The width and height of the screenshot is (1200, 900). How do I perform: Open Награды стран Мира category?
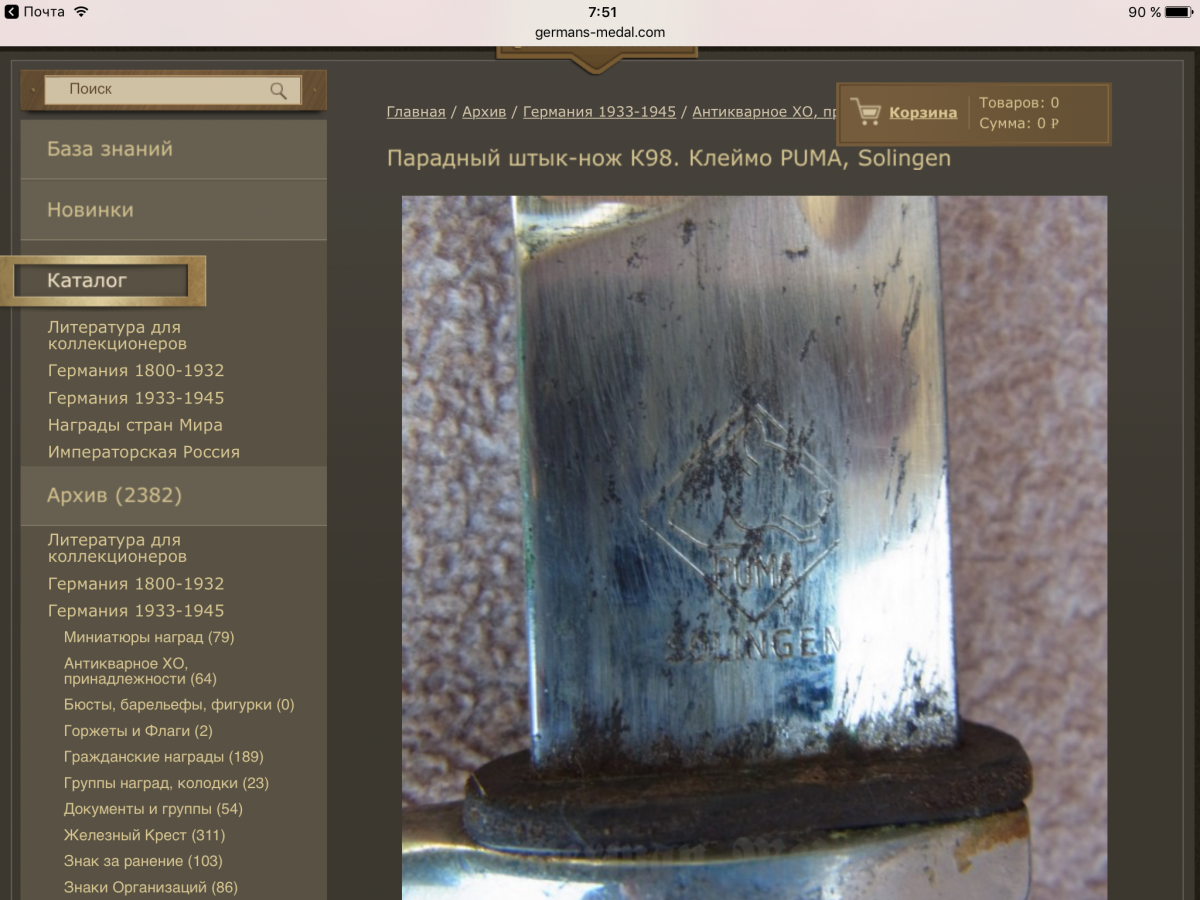tap(135, 425)
